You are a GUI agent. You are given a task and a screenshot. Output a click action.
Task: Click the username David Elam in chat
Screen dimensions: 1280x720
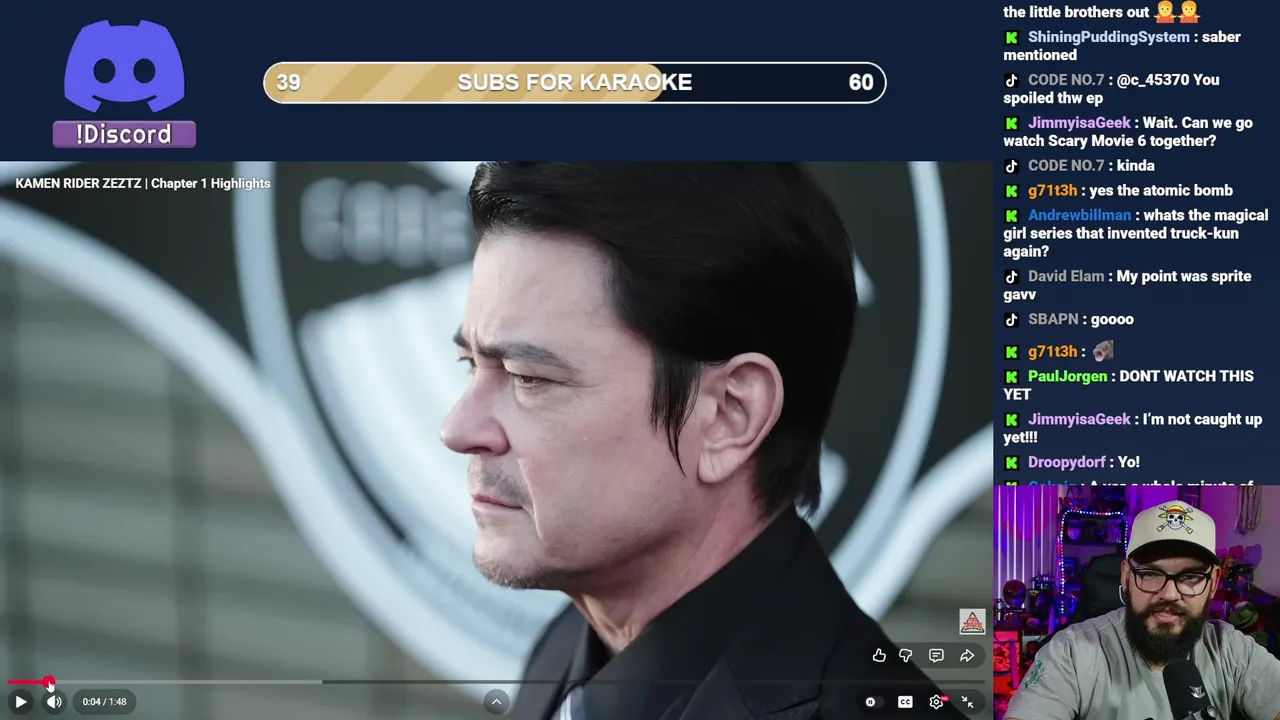[1066, 276]
